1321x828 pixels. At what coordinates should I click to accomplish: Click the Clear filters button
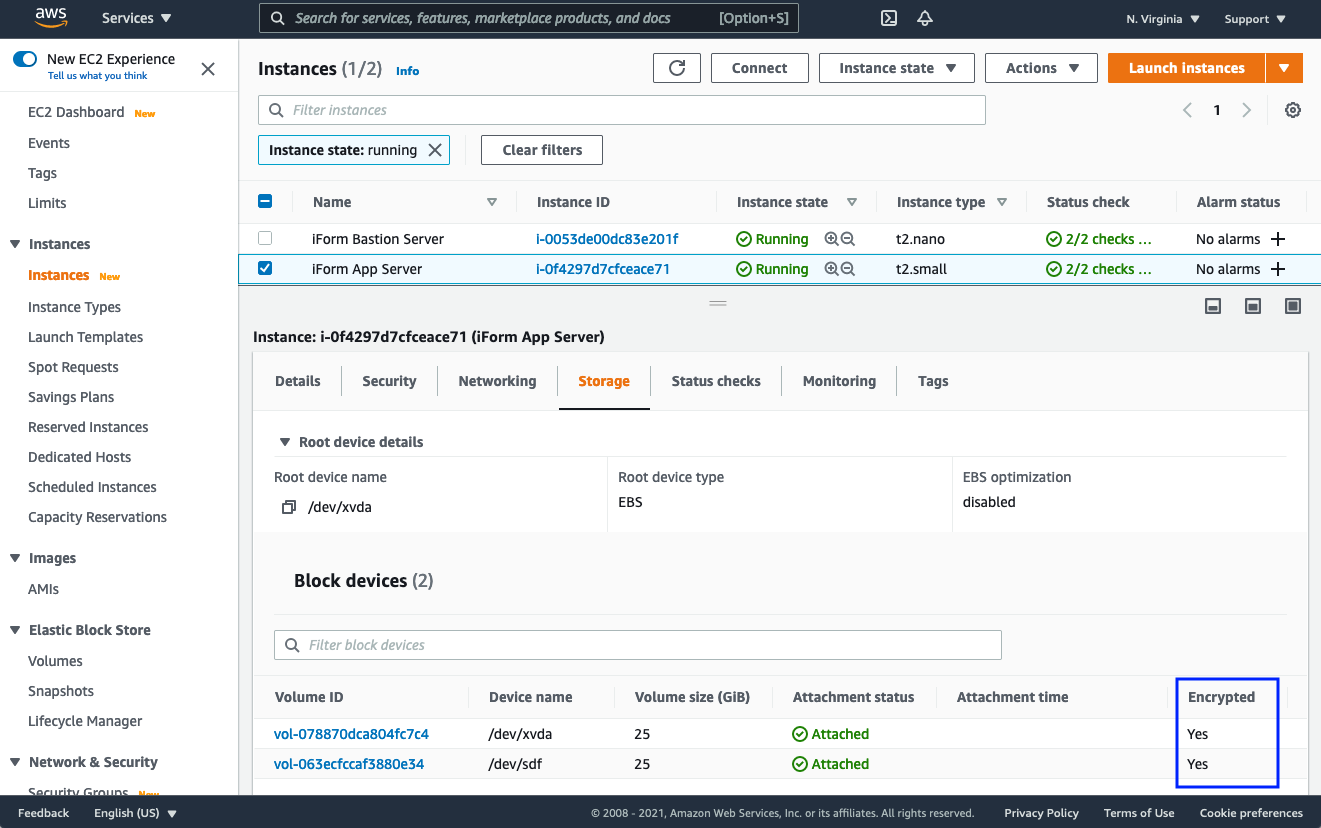point(542,150)
